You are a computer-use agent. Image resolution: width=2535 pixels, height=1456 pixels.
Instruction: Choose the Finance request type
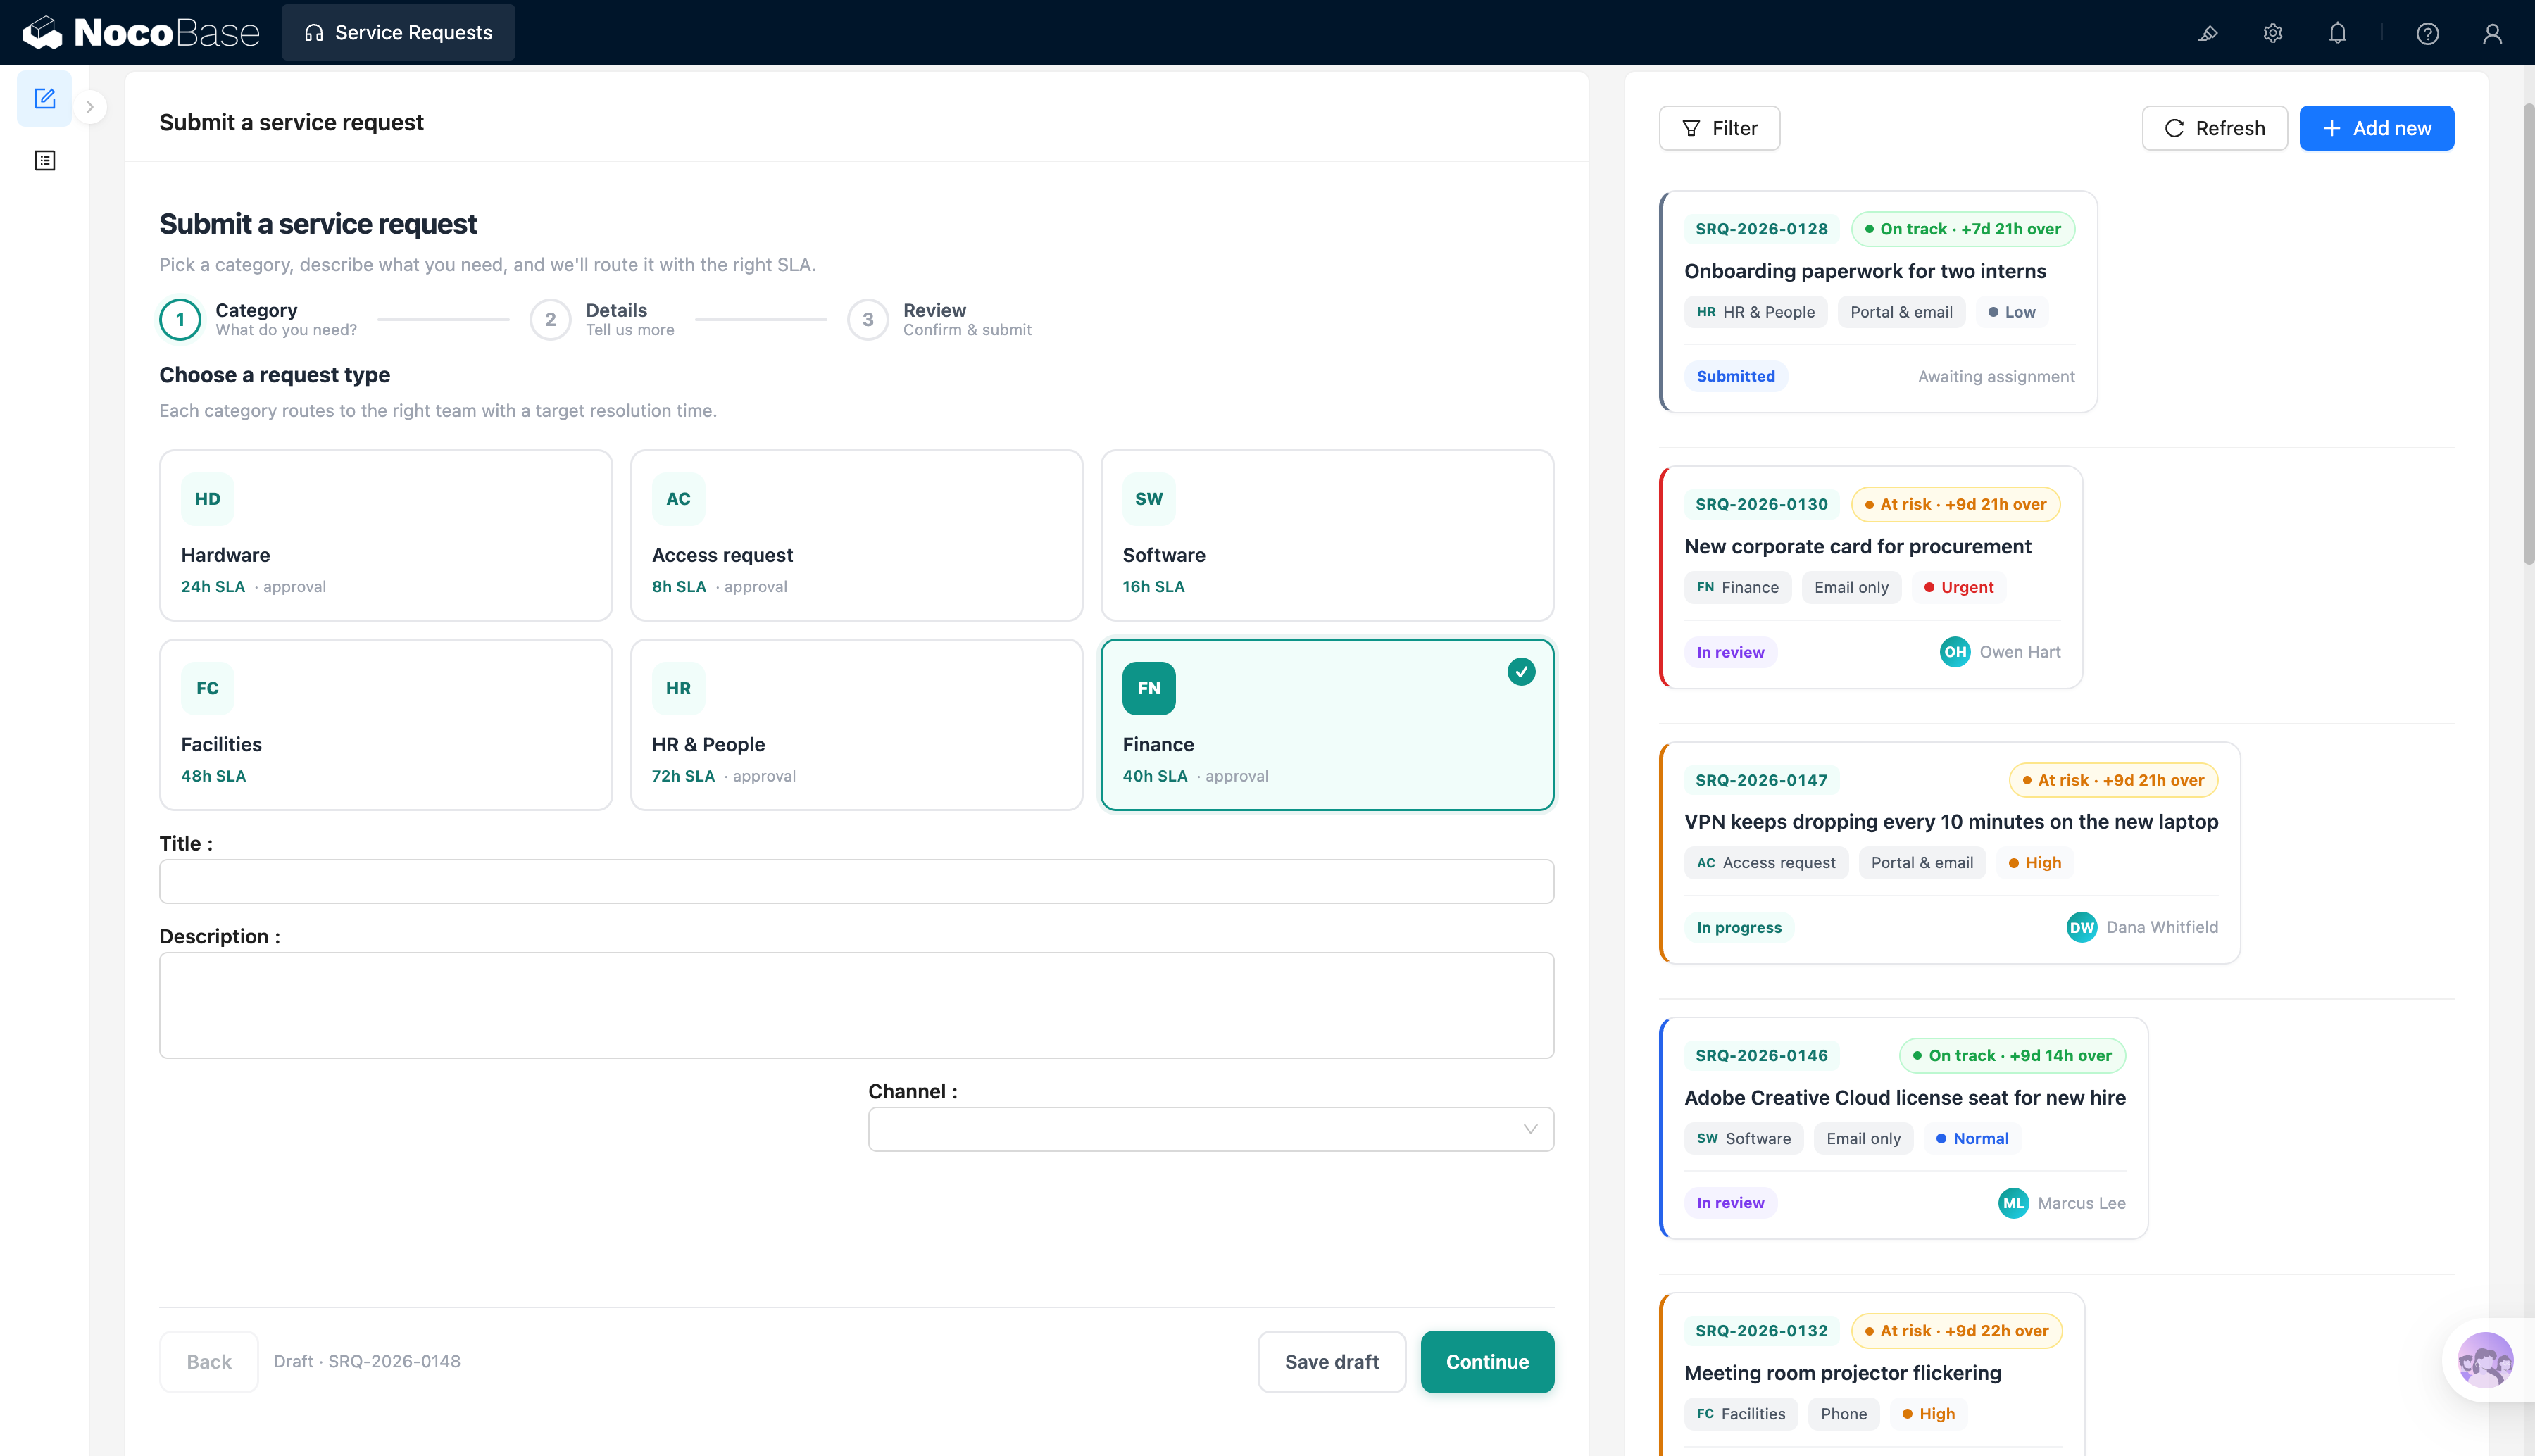1327,725
